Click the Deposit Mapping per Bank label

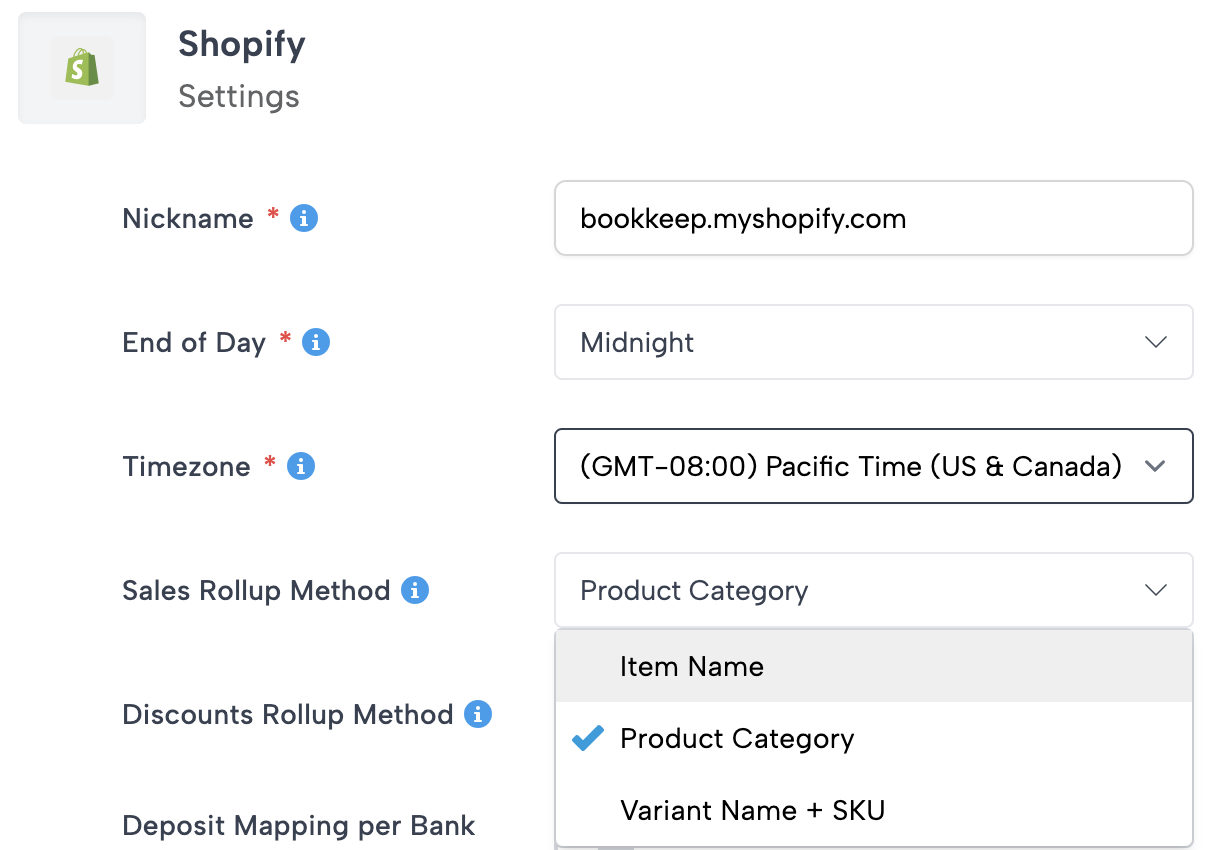tap(299, 826)
